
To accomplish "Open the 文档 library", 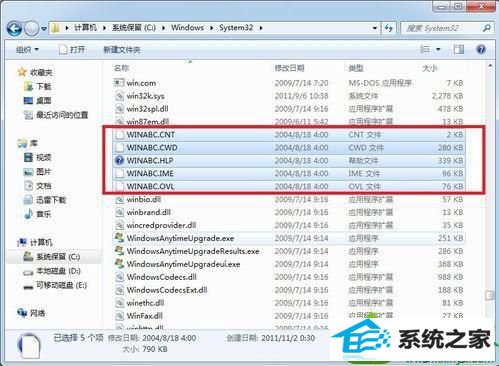I will pyautogui.click(x=44, y=186).
